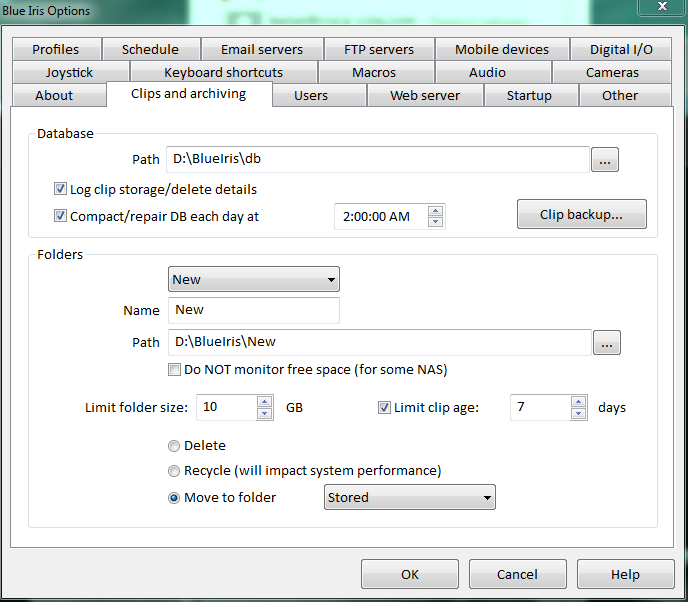
Task: Open the Audio tab
Action: pyautogui.click(x=493, y=72)
